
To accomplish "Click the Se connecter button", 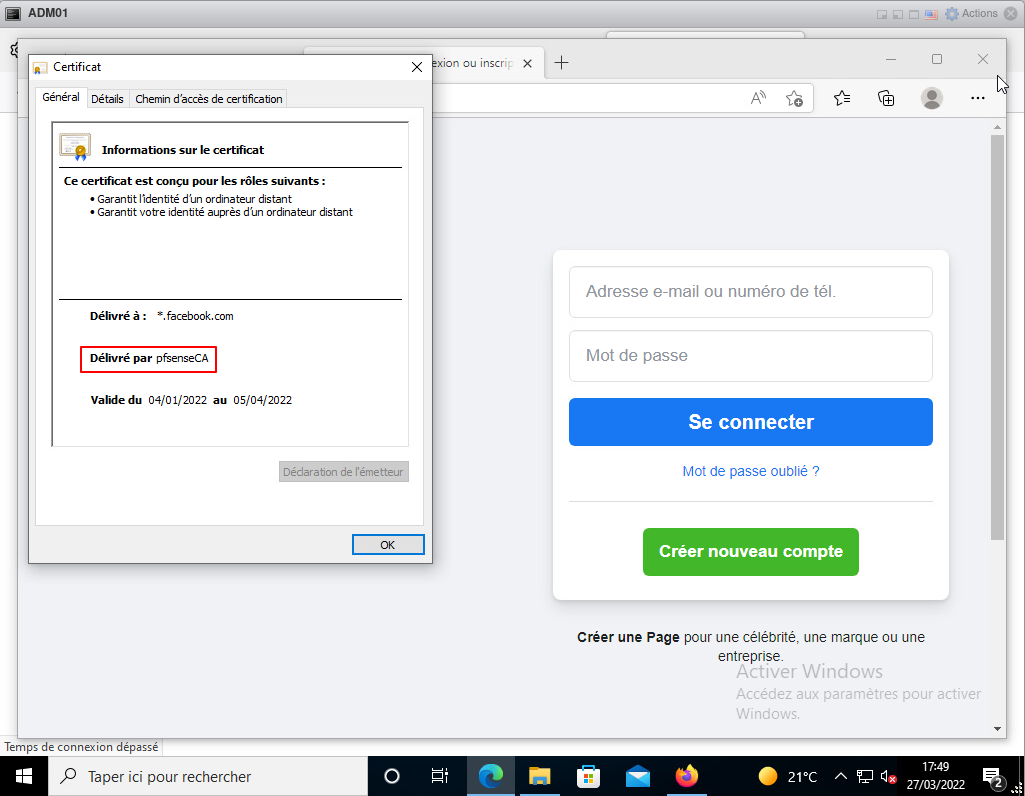I will pos(750,422).
